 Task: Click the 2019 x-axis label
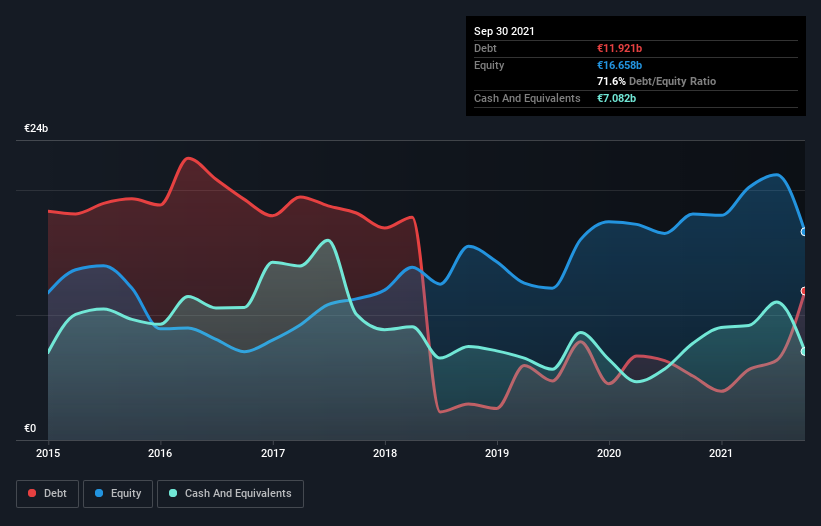497,453
